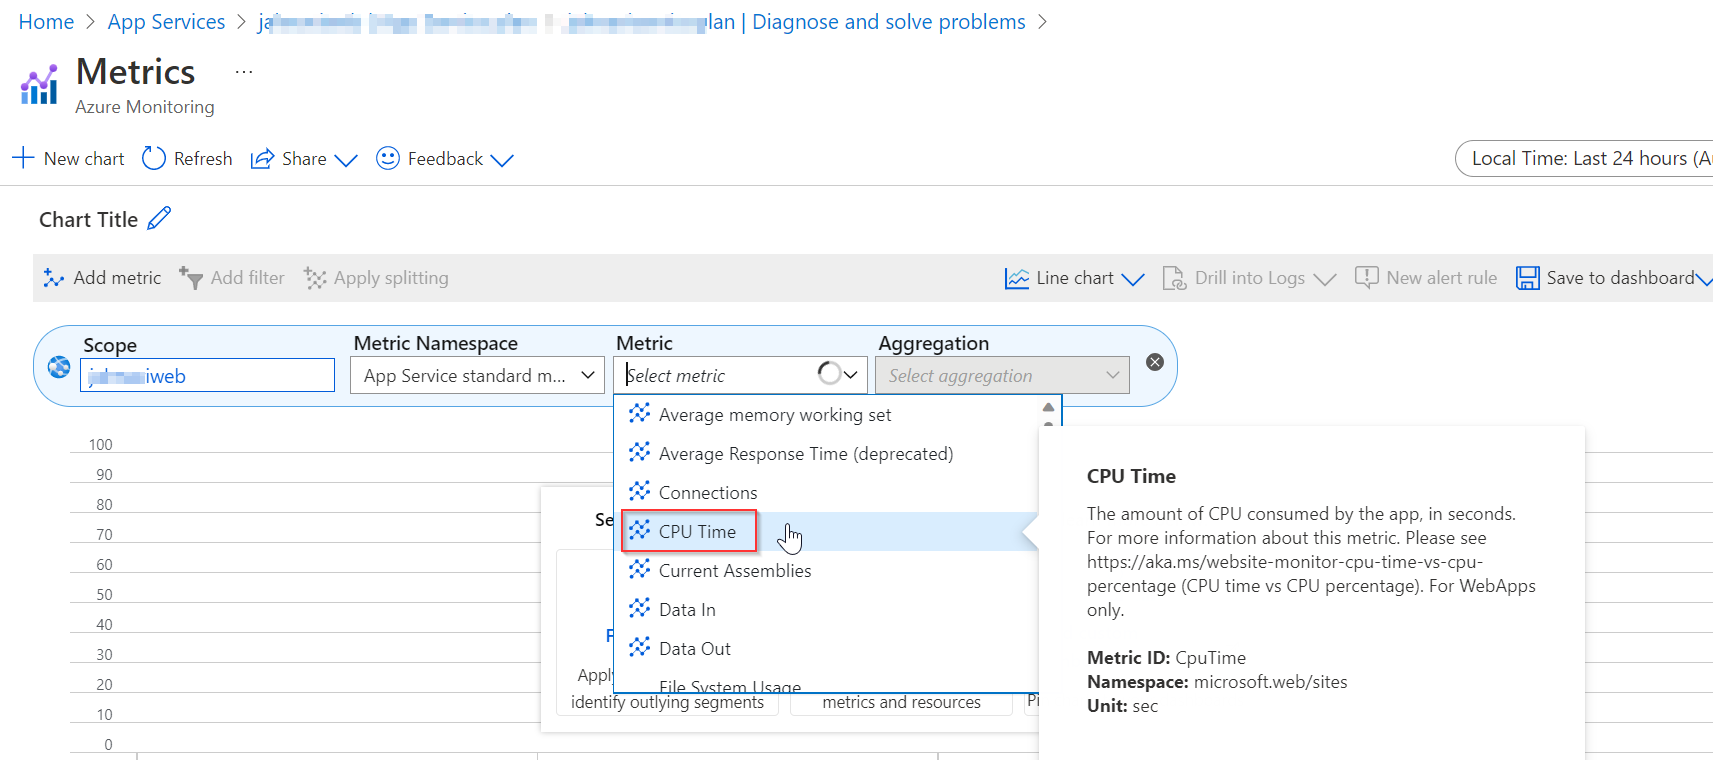Click metric list scrollbar up arrow

point(1048,407)
